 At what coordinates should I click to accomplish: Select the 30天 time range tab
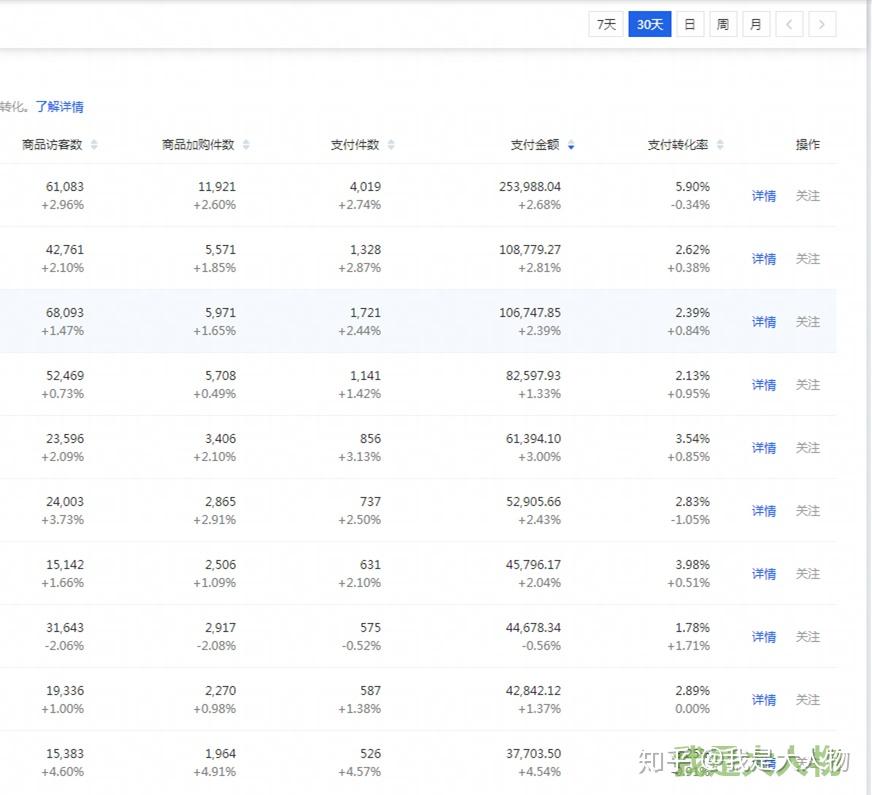point(650,24)
